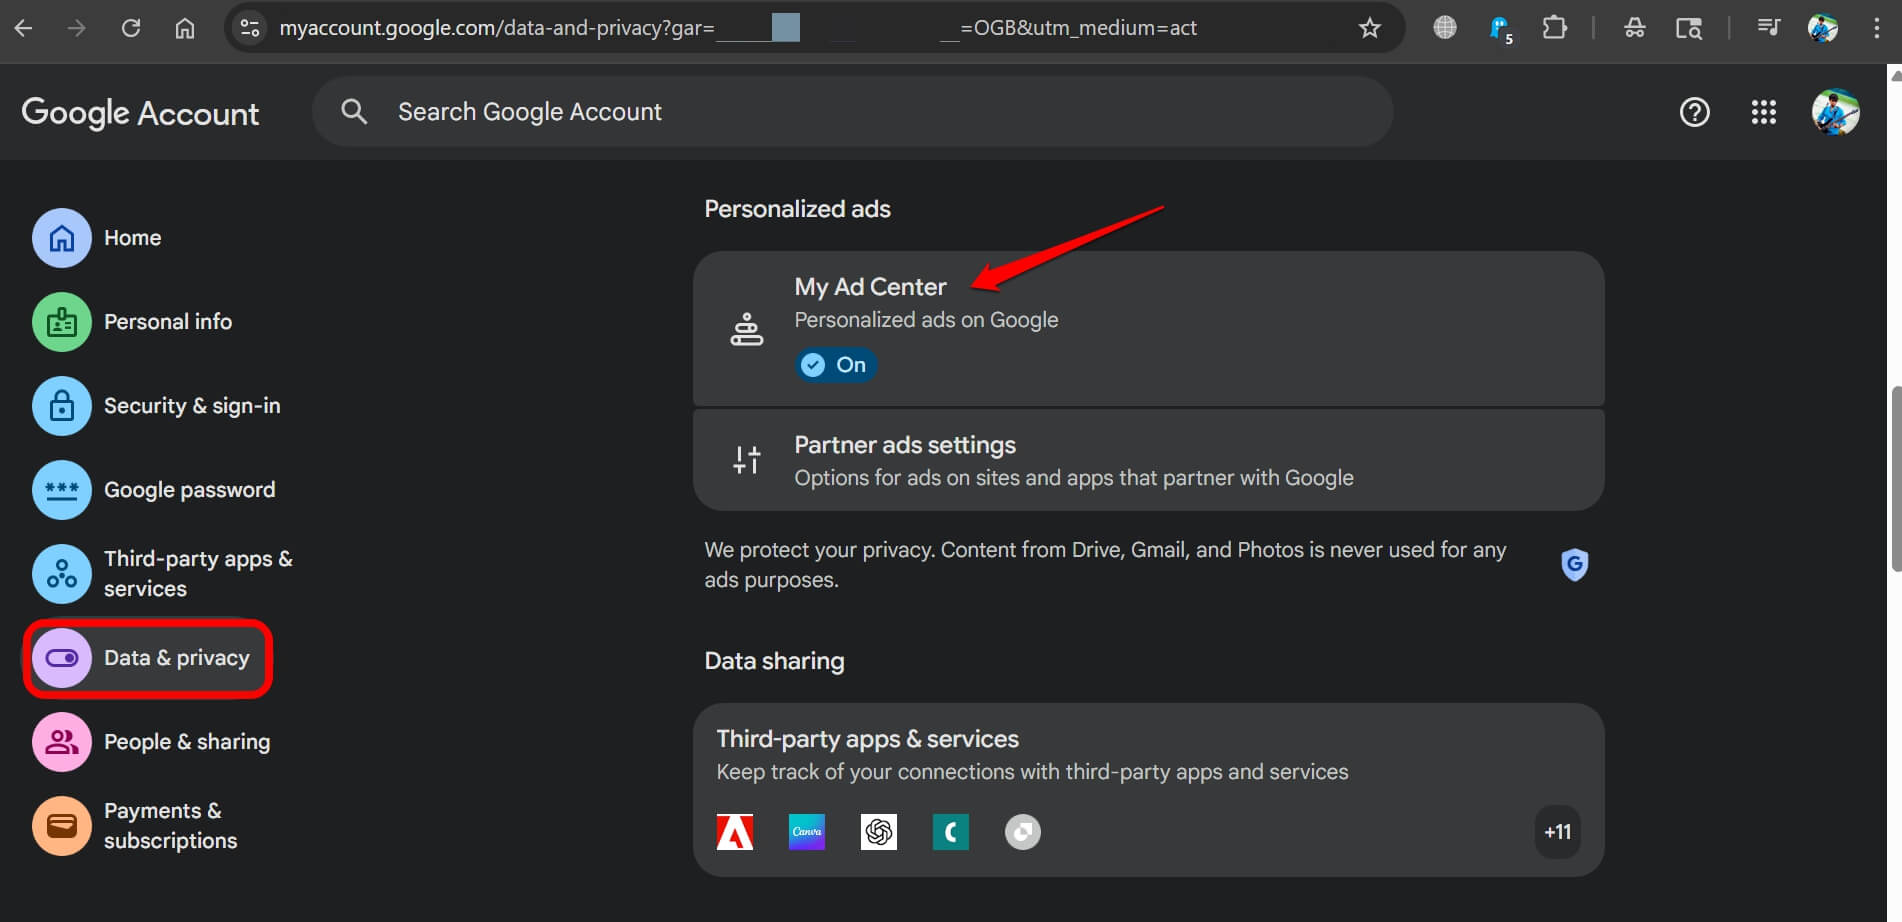Open the globe extension icon
This screenshot has width=1902, height=922.
pos(1445,28)
